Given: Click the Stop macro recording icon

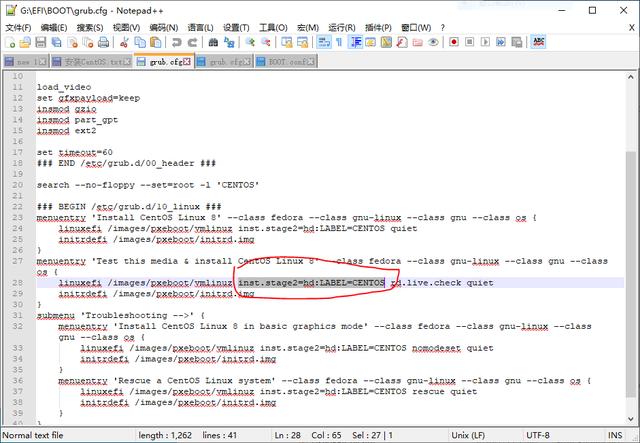Looking at the screenshot, I should [x=469, y=42].
